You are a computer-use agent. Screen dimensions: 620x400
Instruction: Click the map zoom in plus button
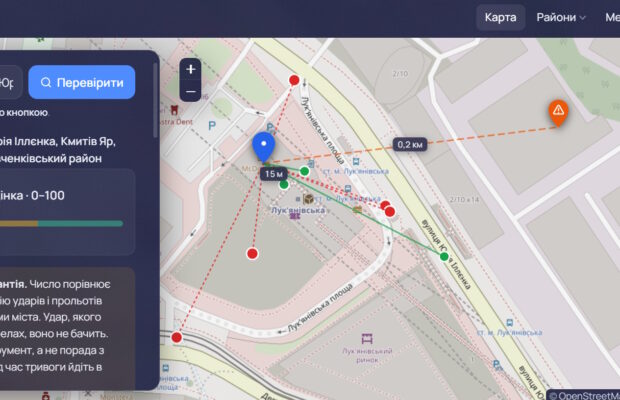(x=191, y=69)
